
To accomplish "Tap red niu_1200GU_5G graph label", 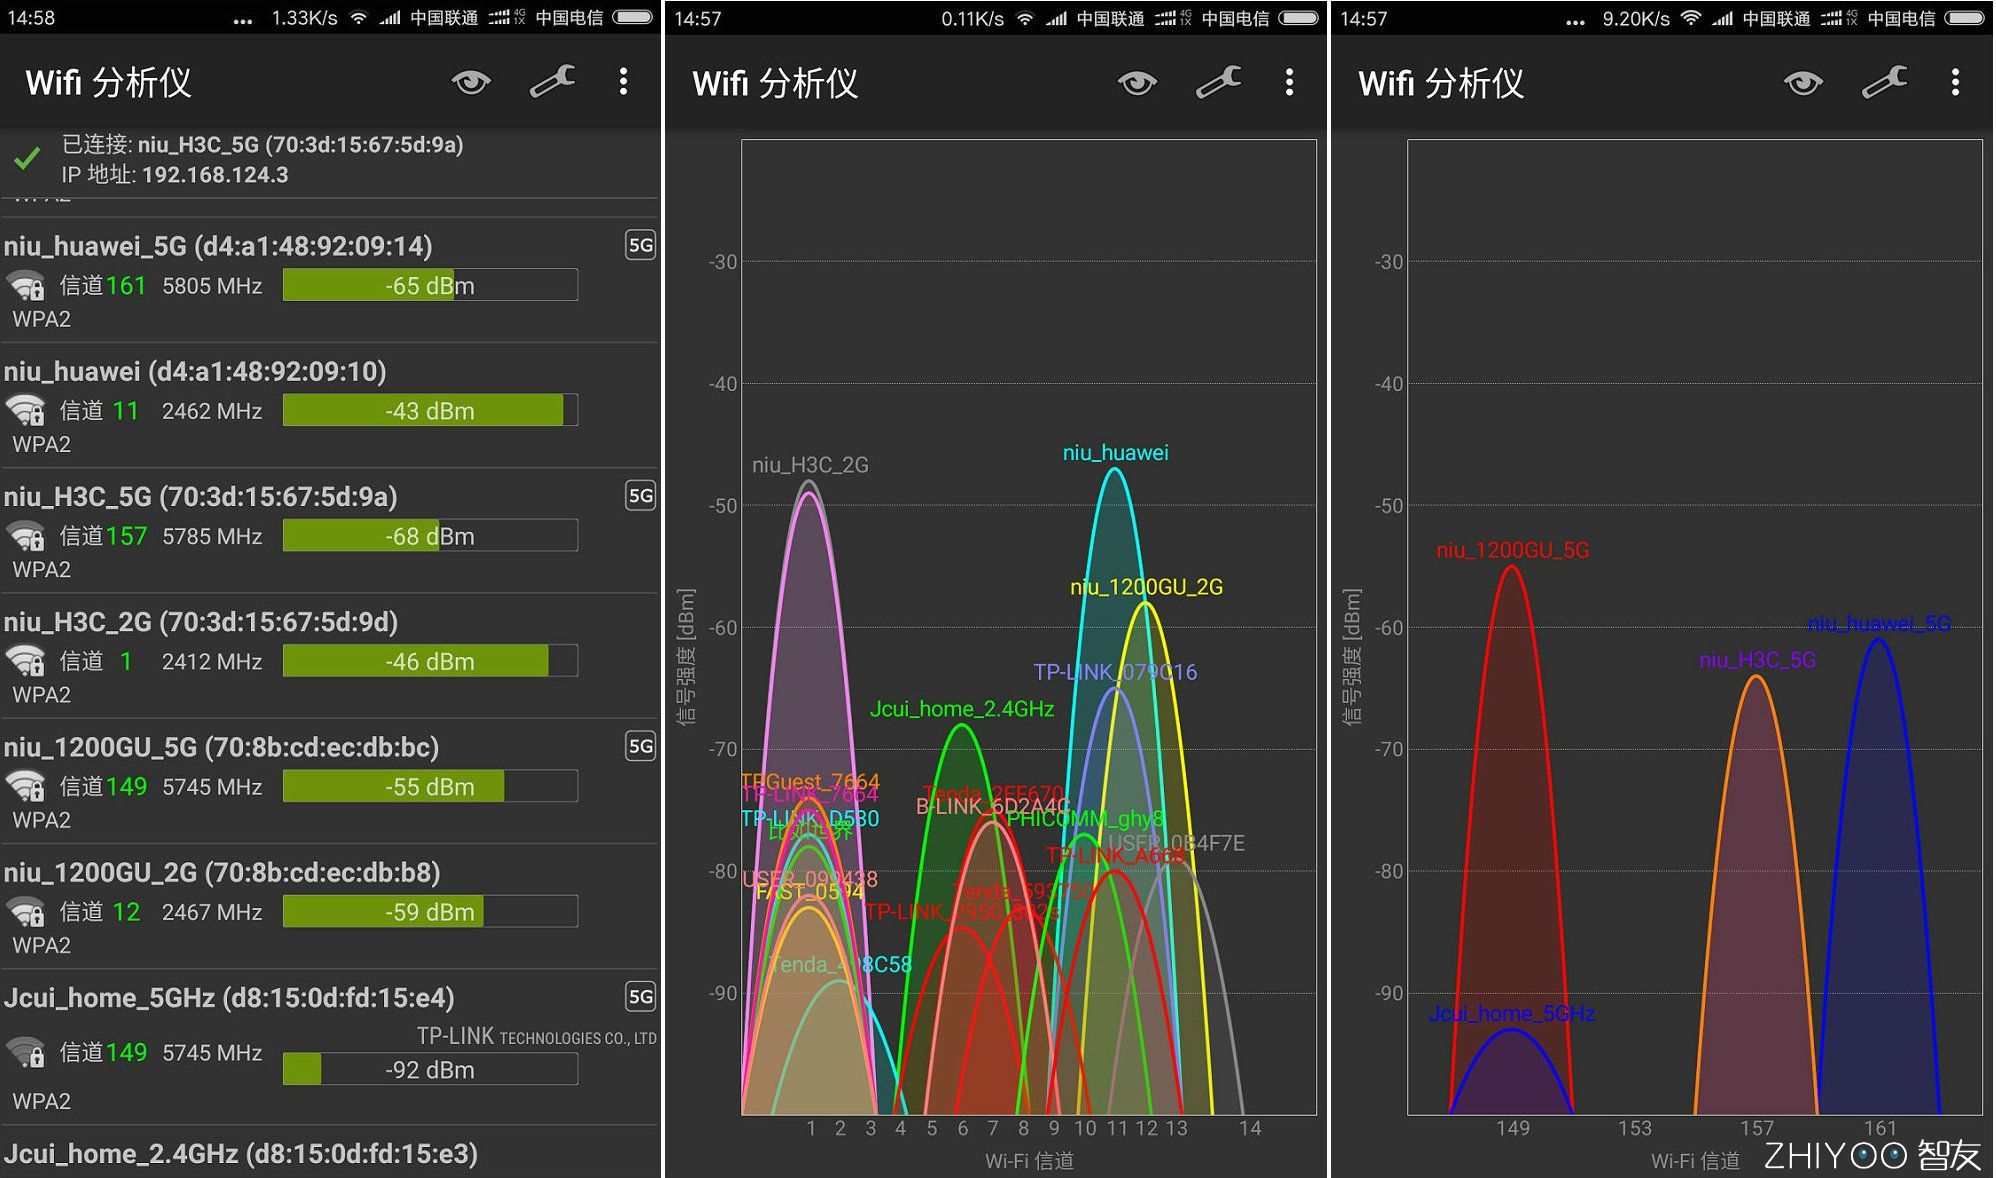I will click(x=1512, y=550).
